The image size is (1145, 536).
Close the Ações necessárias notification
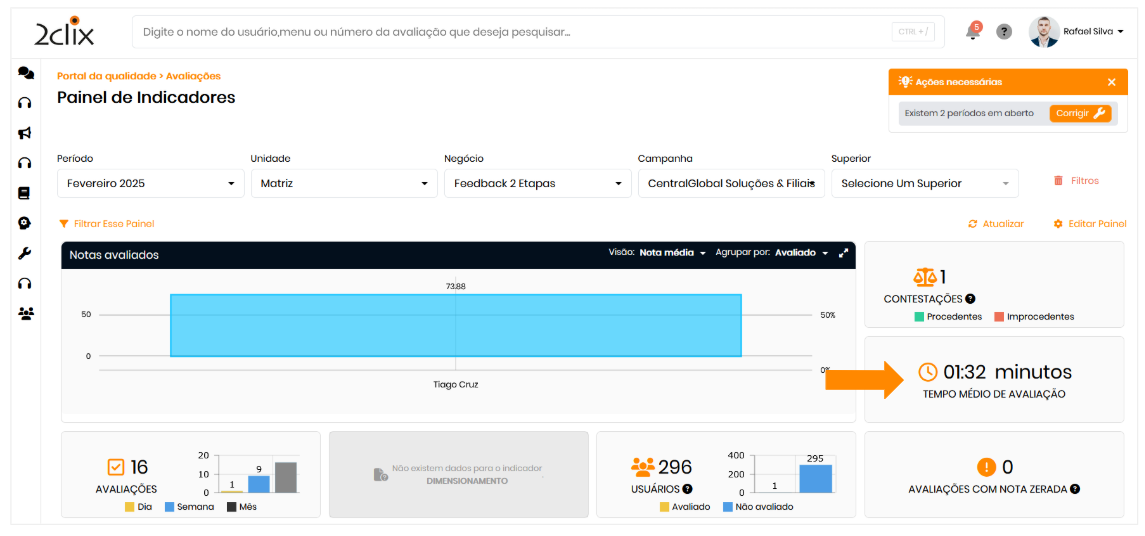(1111, 82)
